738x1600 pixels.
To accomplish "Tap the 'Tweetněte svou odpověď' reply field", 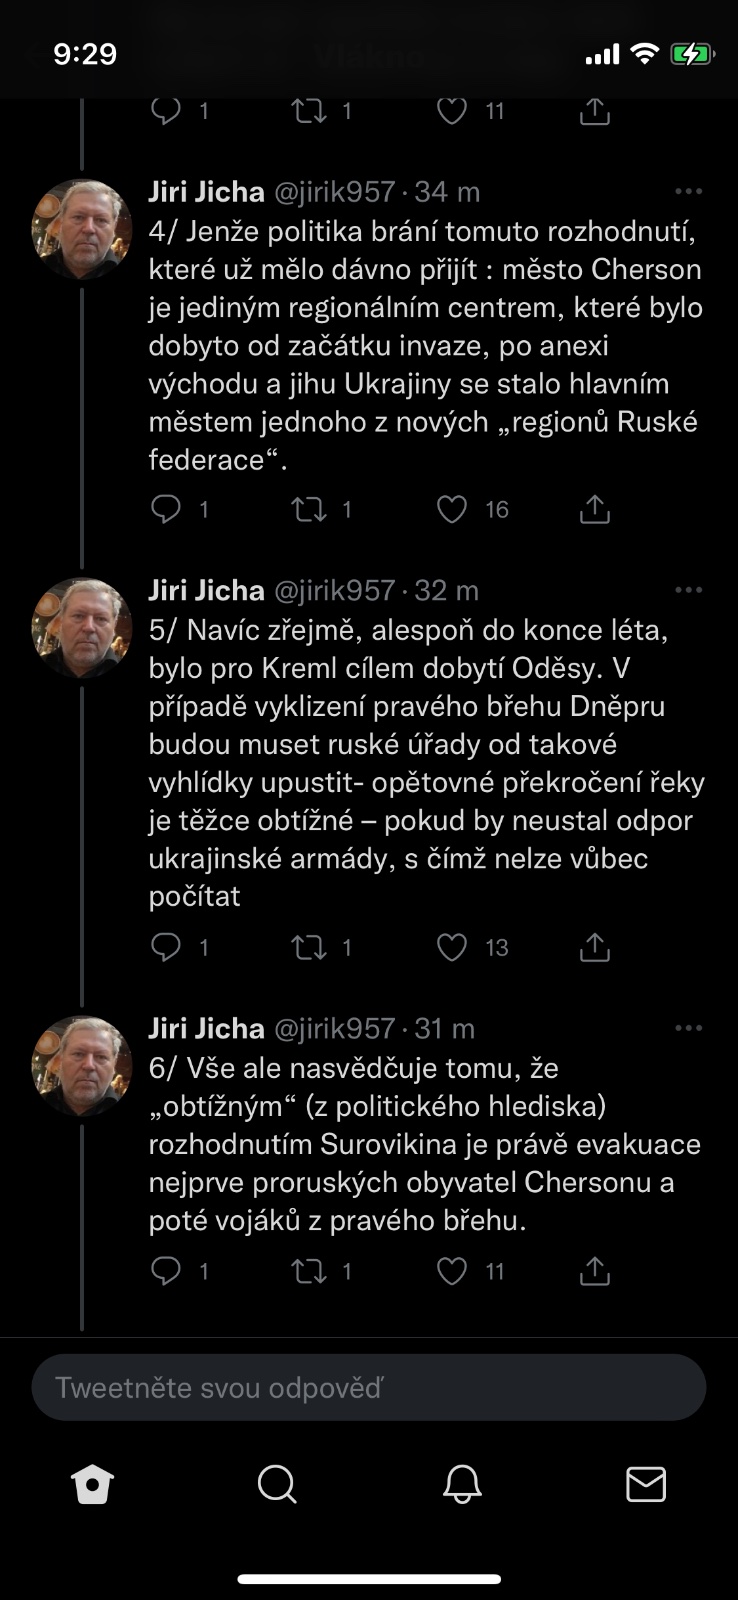I will (x=369, y=1388).
